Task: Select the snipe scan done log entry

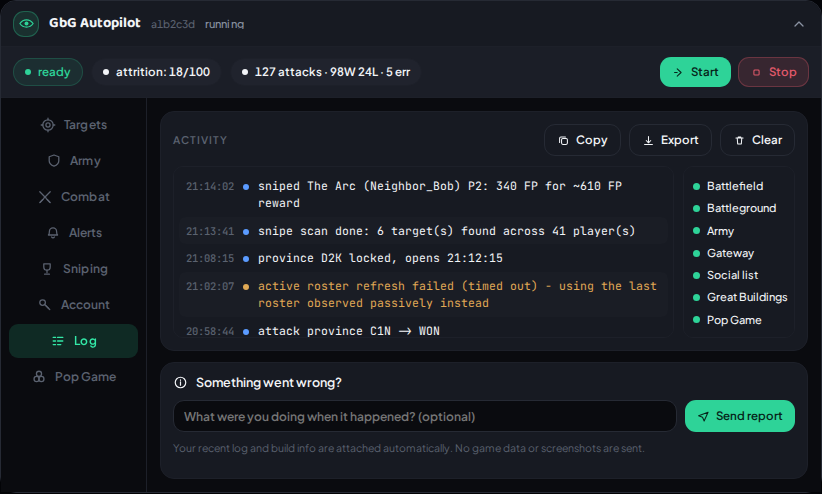Action: 423,231
